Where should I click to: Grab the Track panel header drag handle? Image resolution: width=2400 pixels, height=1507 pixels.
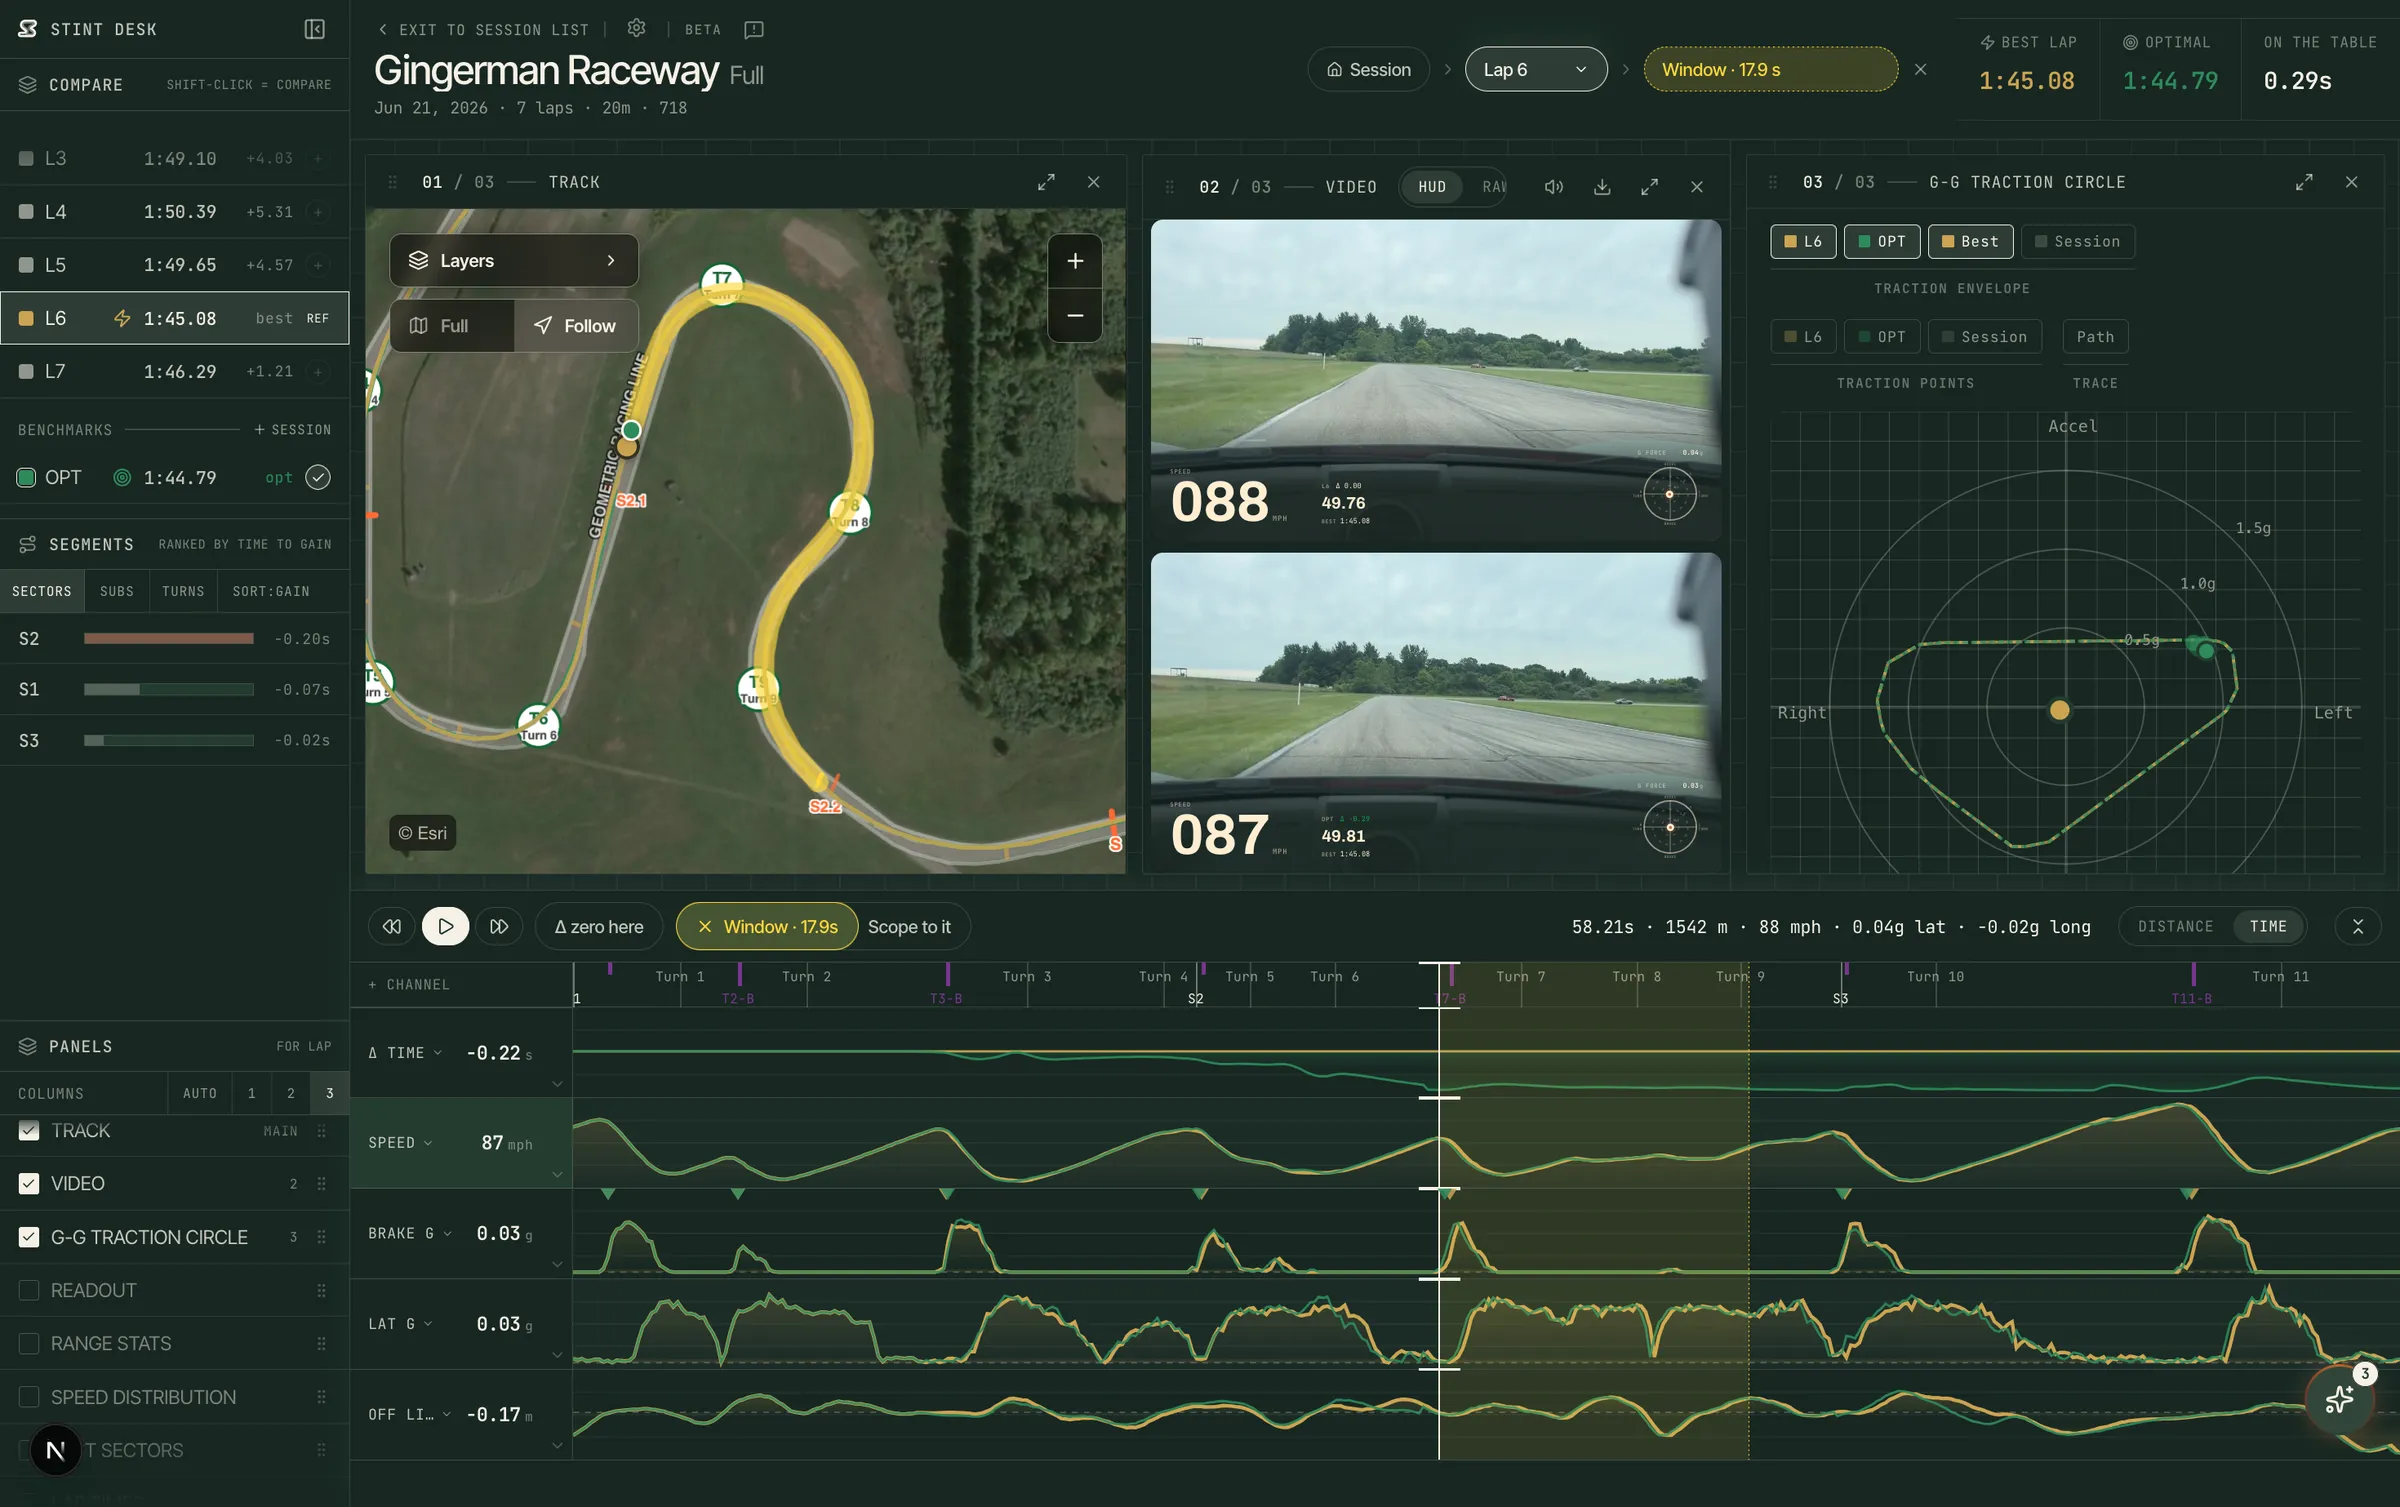pos(392,182)
